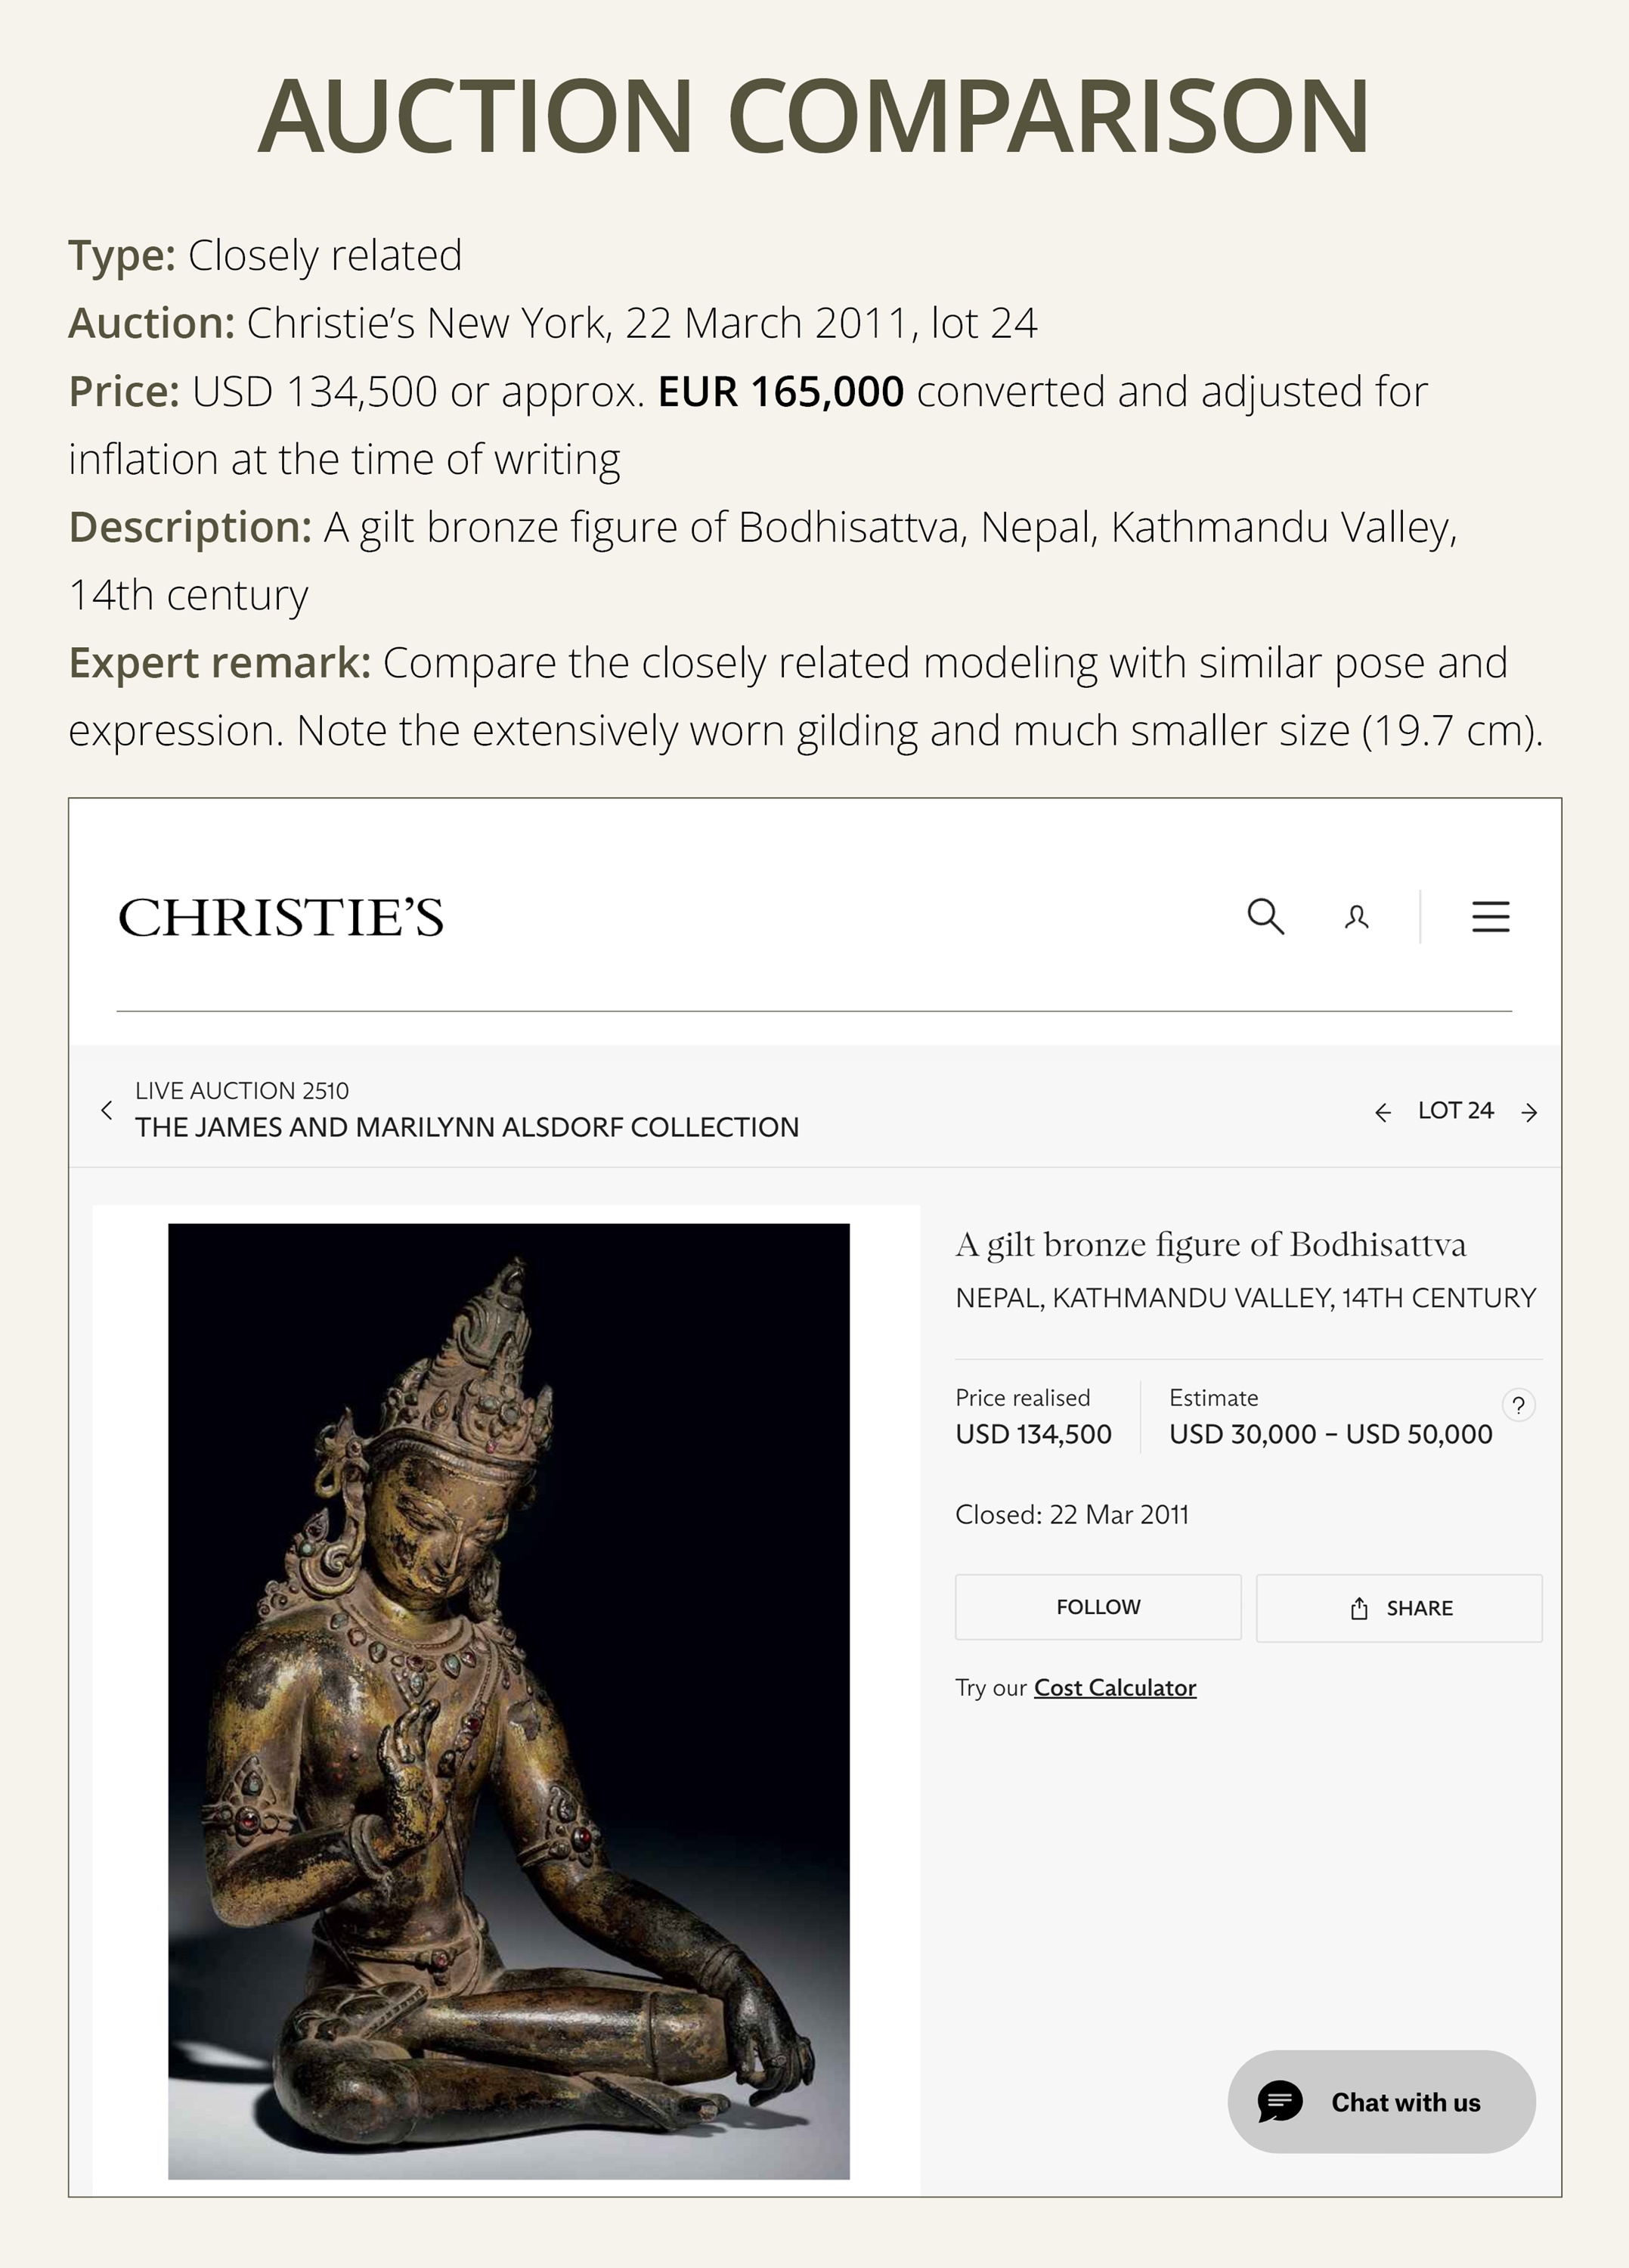Go to previous lot arrow

point(1383,1112)
